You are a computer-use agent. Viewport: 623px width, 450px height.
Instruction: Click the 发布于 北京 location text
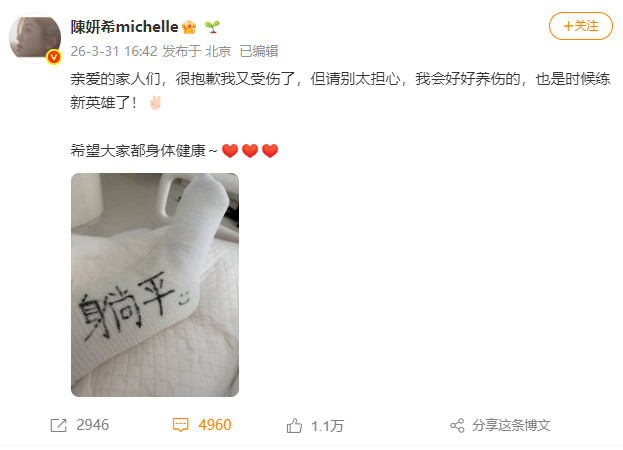point(196,51)
